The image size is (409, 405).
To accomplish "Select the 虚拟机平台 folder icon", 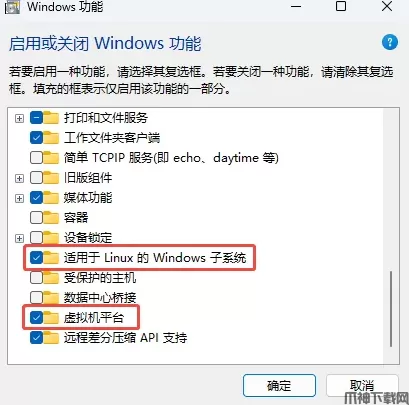I will pos(51,318).
